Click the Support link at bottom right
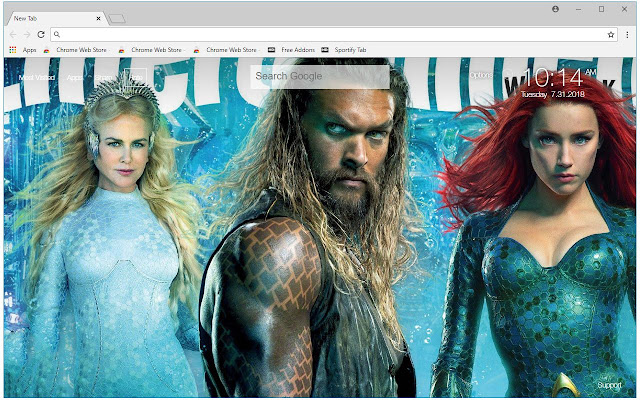 pyautogui.click(x=609, y=385)
